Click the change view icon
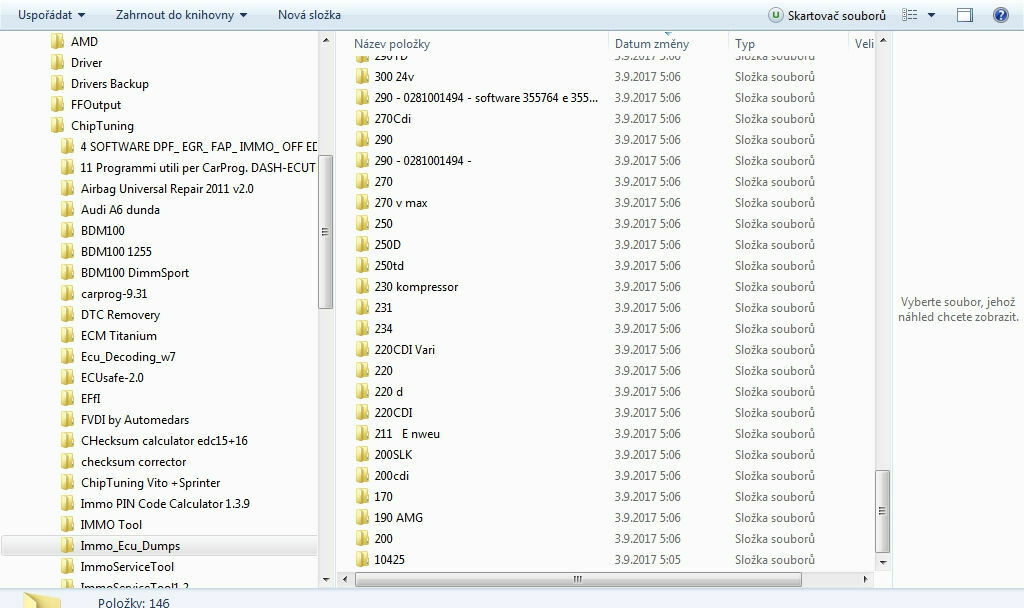 (x=909, y=15)
